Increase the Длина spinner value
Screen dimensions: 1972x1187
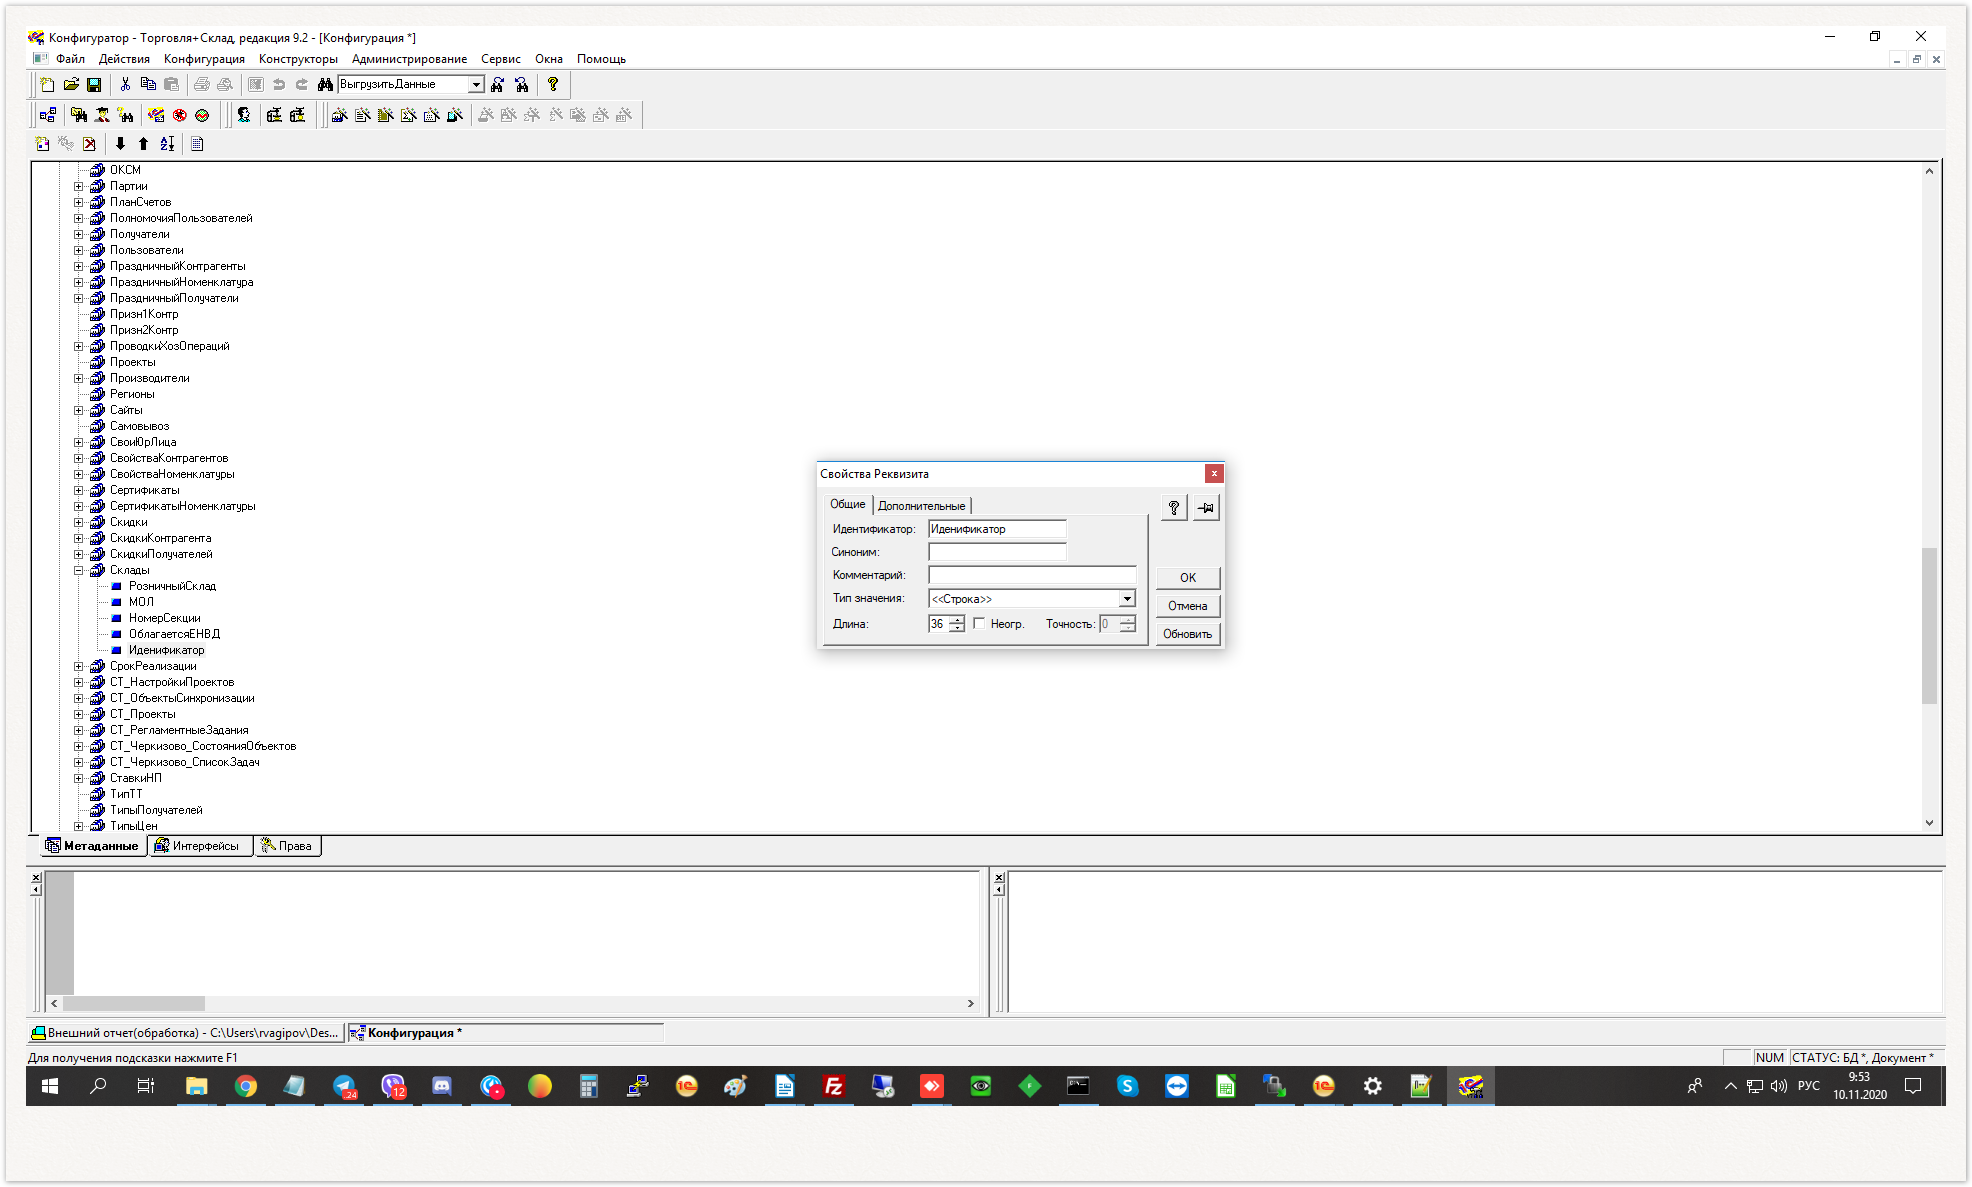[957, 619]
